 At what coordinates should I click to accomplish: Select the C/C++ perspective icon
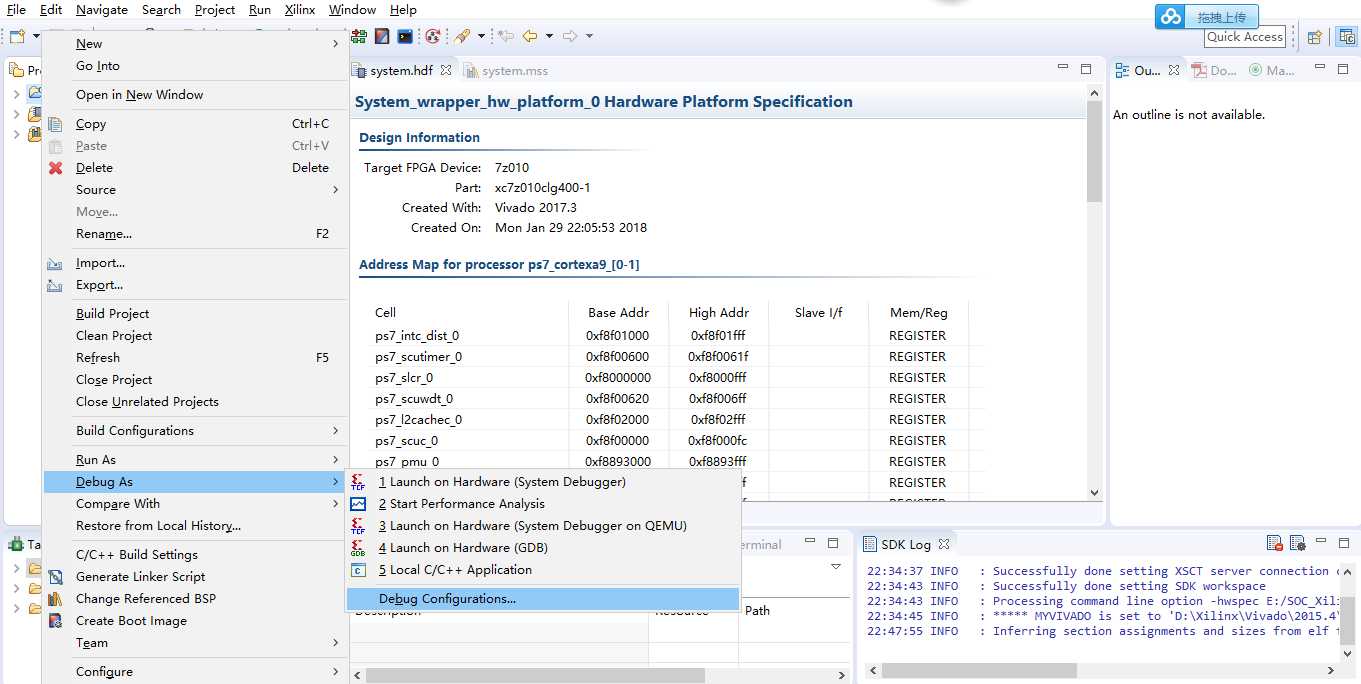coord(1346,37)
